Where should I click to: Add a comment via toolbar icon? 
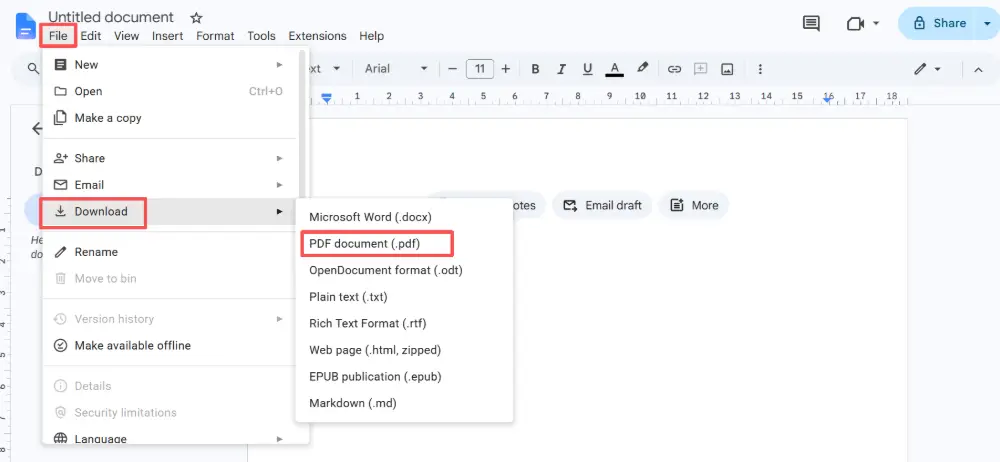click(700, 69)
